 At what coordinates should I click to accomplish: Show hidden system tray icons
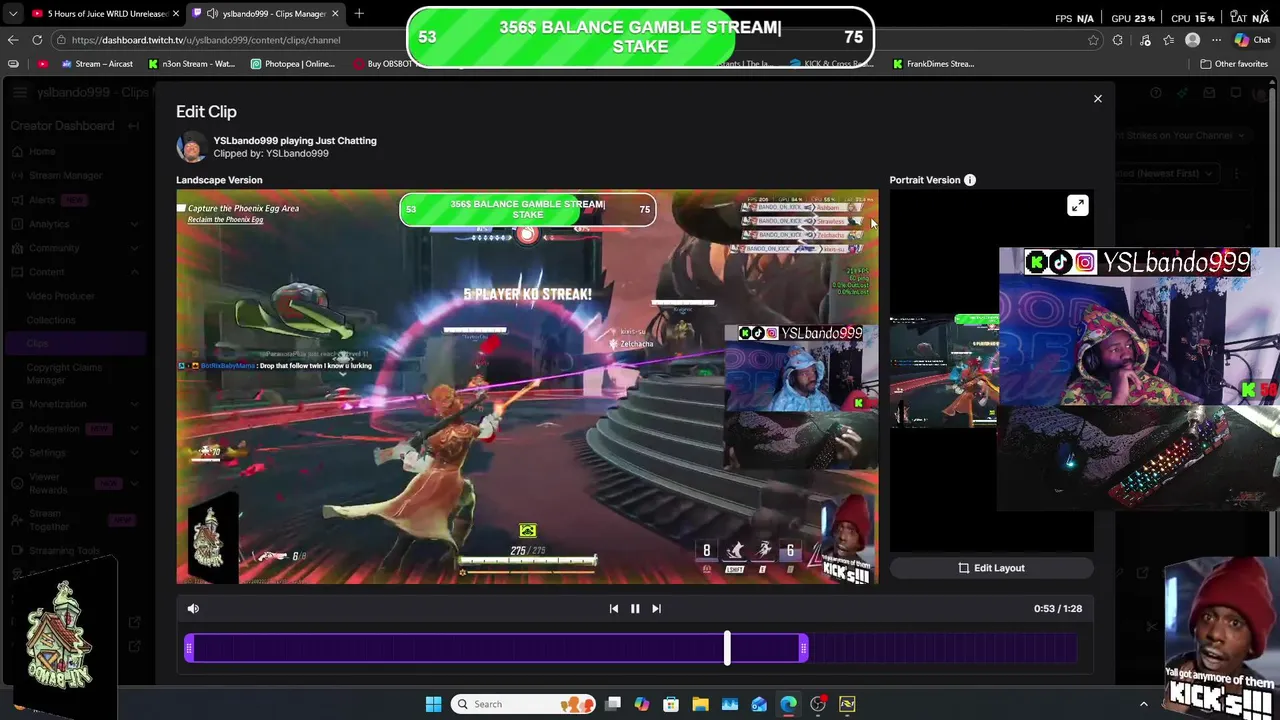point(1144,704)
